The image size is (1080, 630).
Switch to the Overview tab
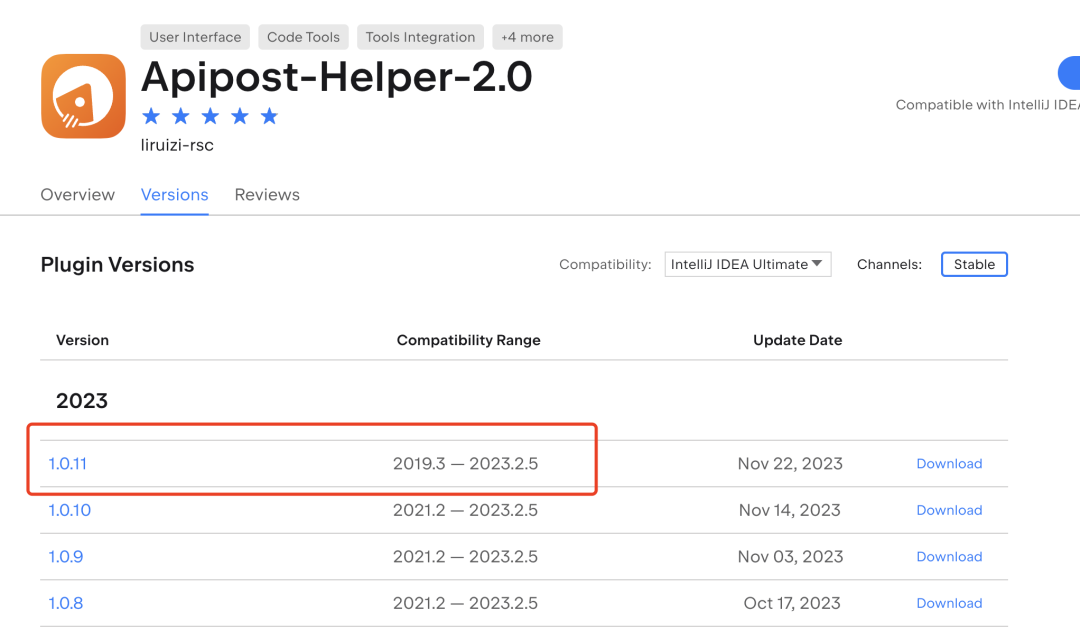pyautogui.click(x=77, y=195)
